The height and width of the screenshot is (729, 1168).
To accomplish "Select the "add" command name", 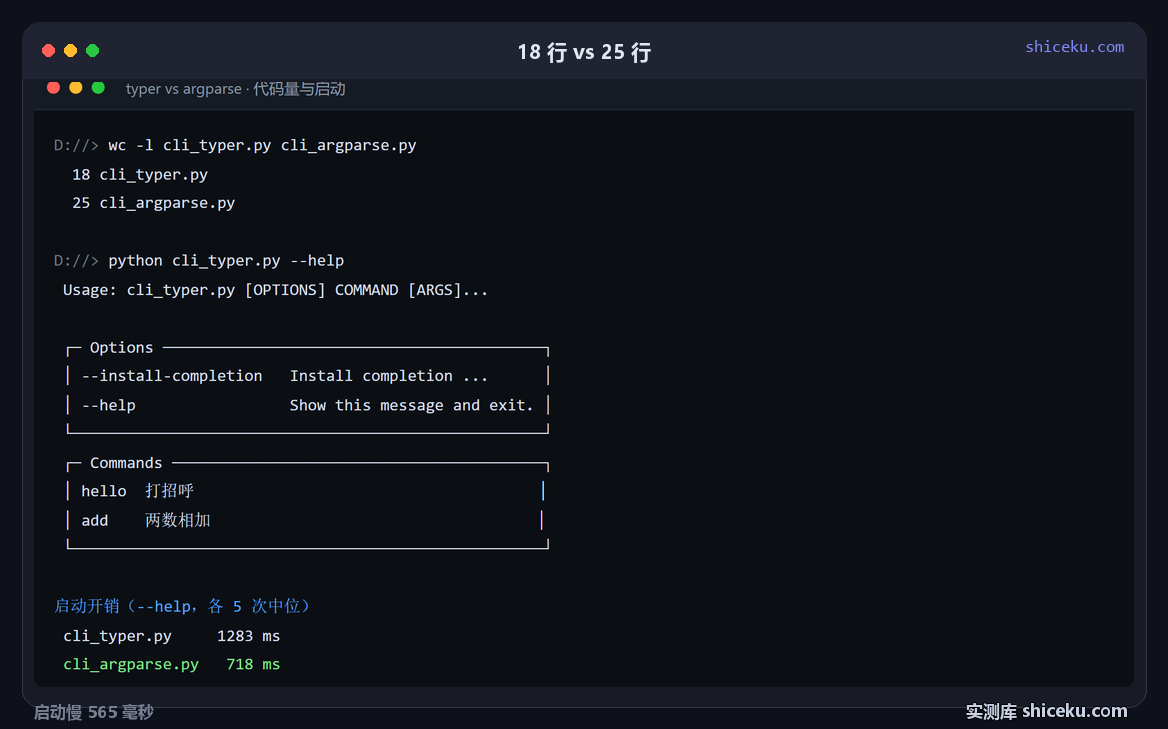I will [95, 521].
